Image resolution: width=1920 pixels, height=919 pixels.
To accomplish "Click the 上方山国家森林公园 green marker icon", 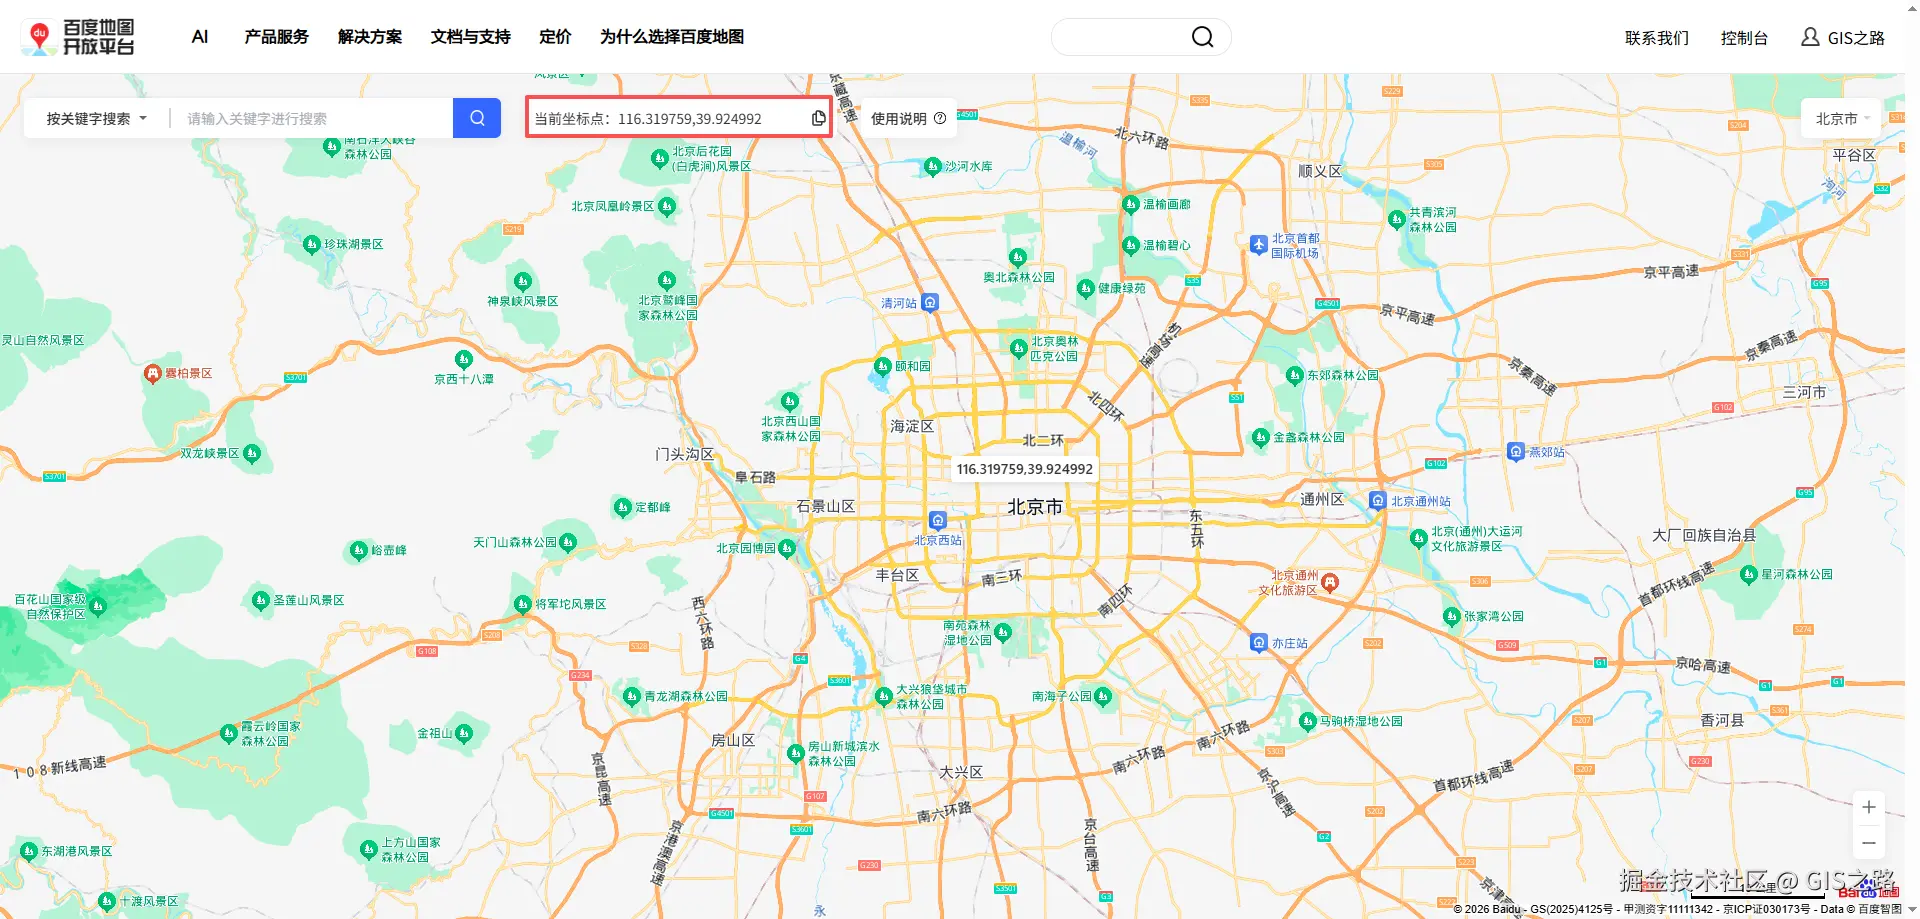I will point(369,849).
